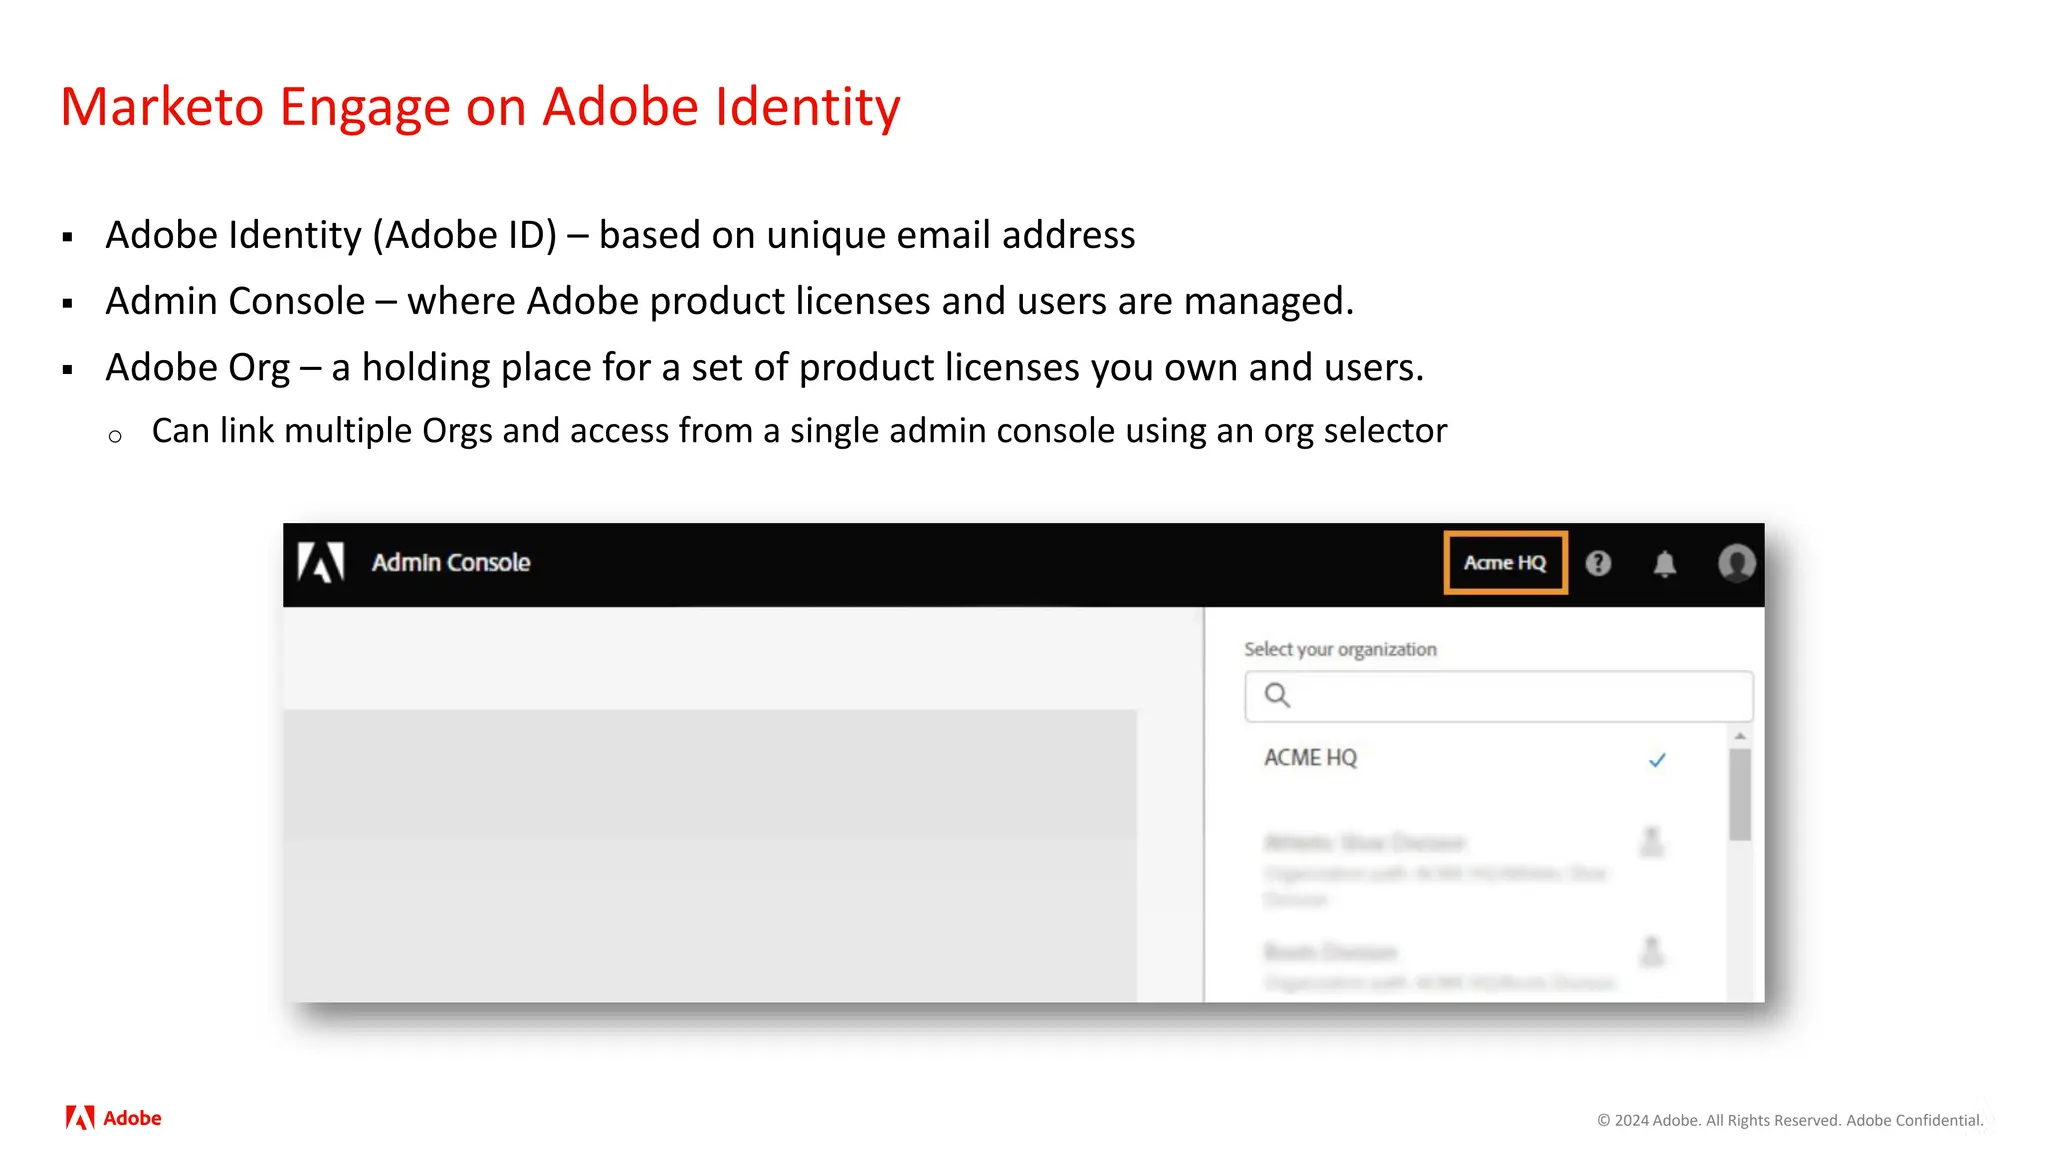
Task: Open the user profile avatar
Action: click(1736, 563)
